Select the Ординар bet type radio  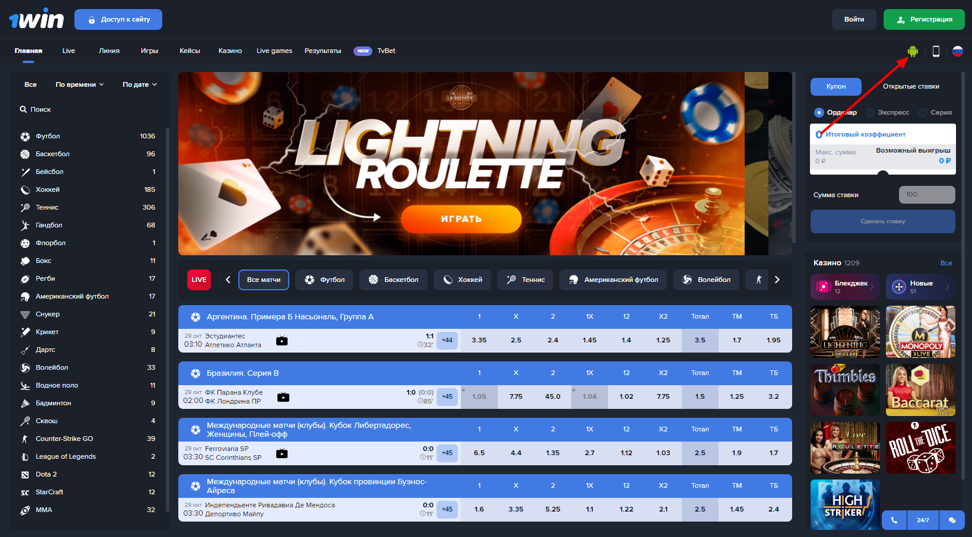tap(819, 112)
